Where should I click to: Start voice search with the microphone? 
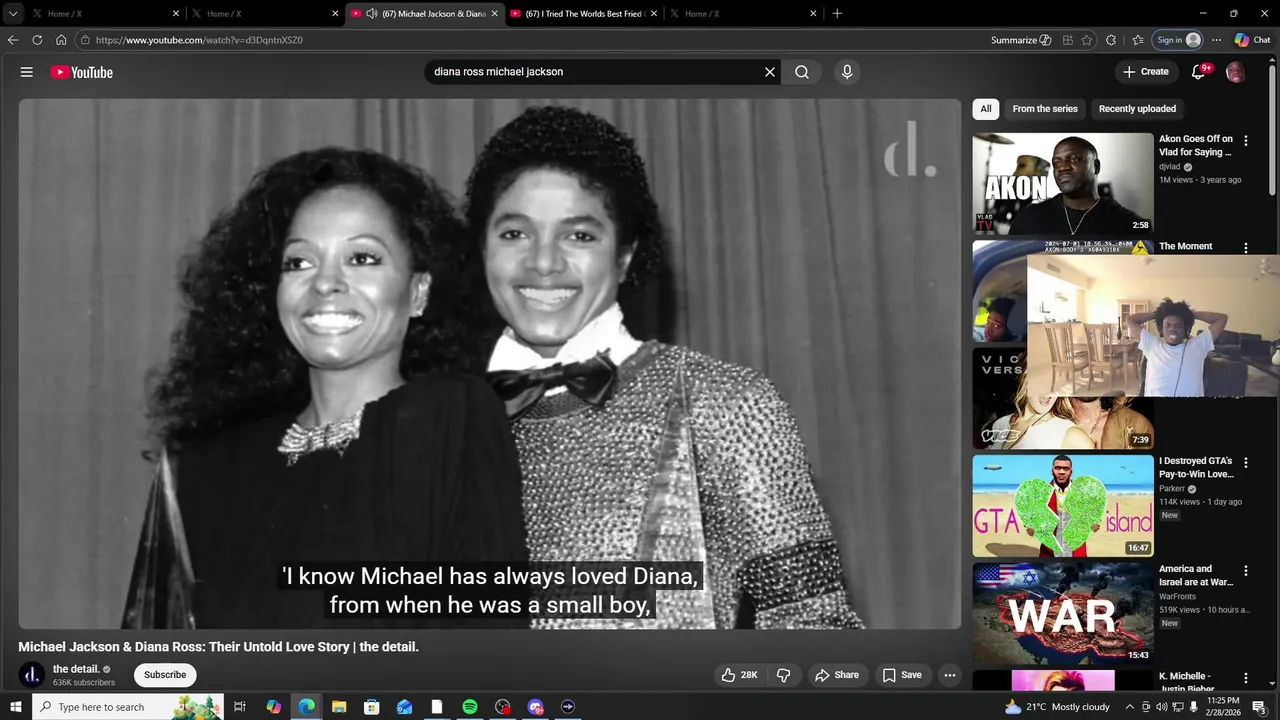pos(847,72)
